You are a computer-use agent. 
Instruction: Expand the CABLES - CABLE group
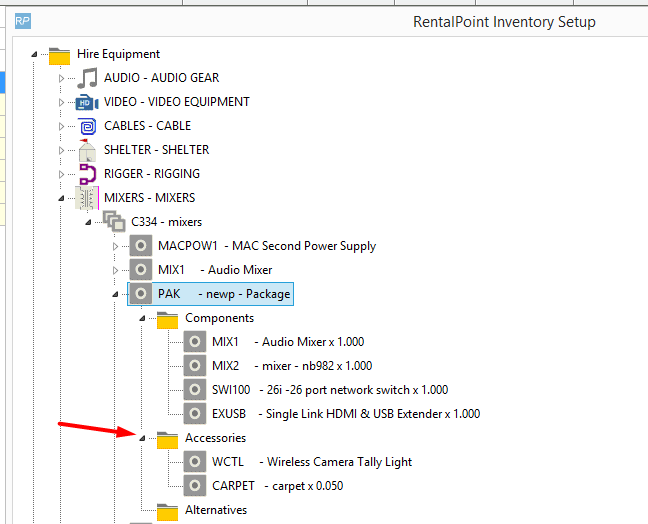pyautogui.click(x=61, y=126)
